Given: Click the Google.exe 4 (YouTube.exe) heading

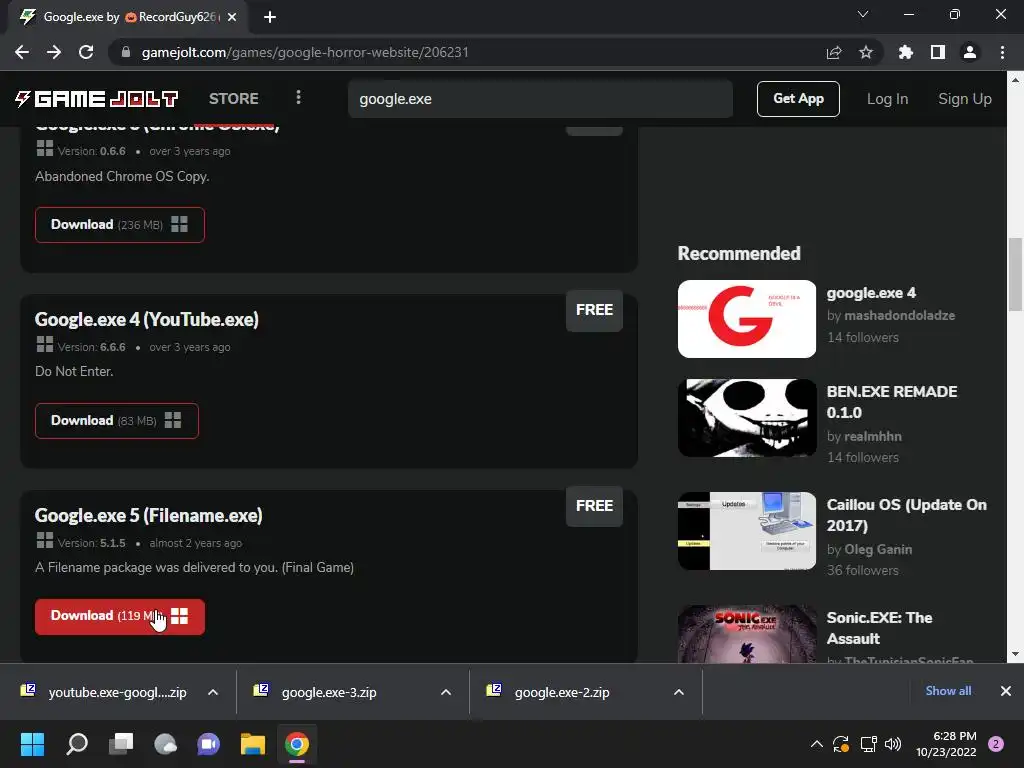Looking at the screenshot, I should [146, 319].
